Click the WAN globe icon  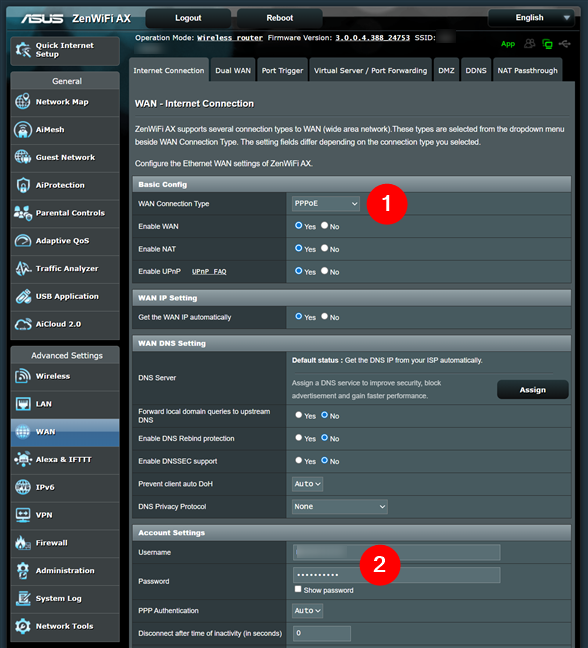pos(23,431)
